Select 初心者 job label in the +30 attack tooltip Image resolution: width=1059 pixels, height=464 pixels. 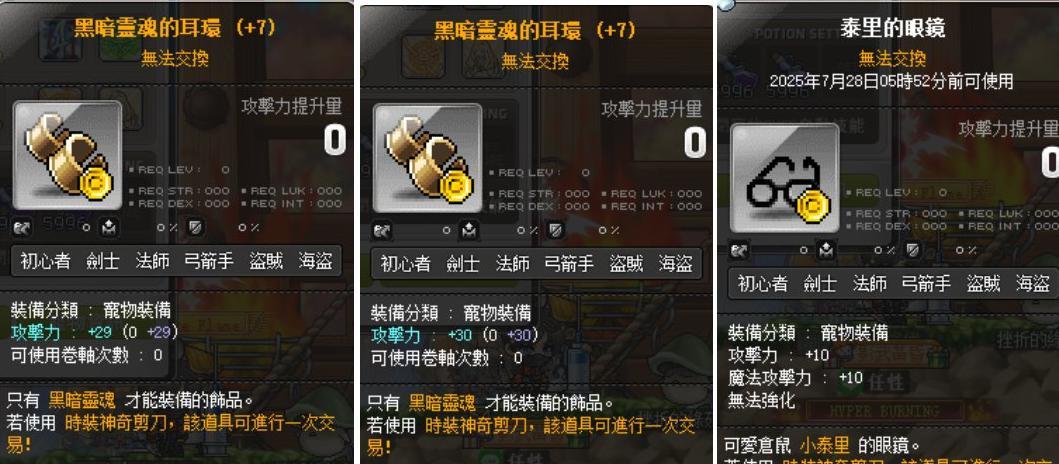click(x=405, y=263)
